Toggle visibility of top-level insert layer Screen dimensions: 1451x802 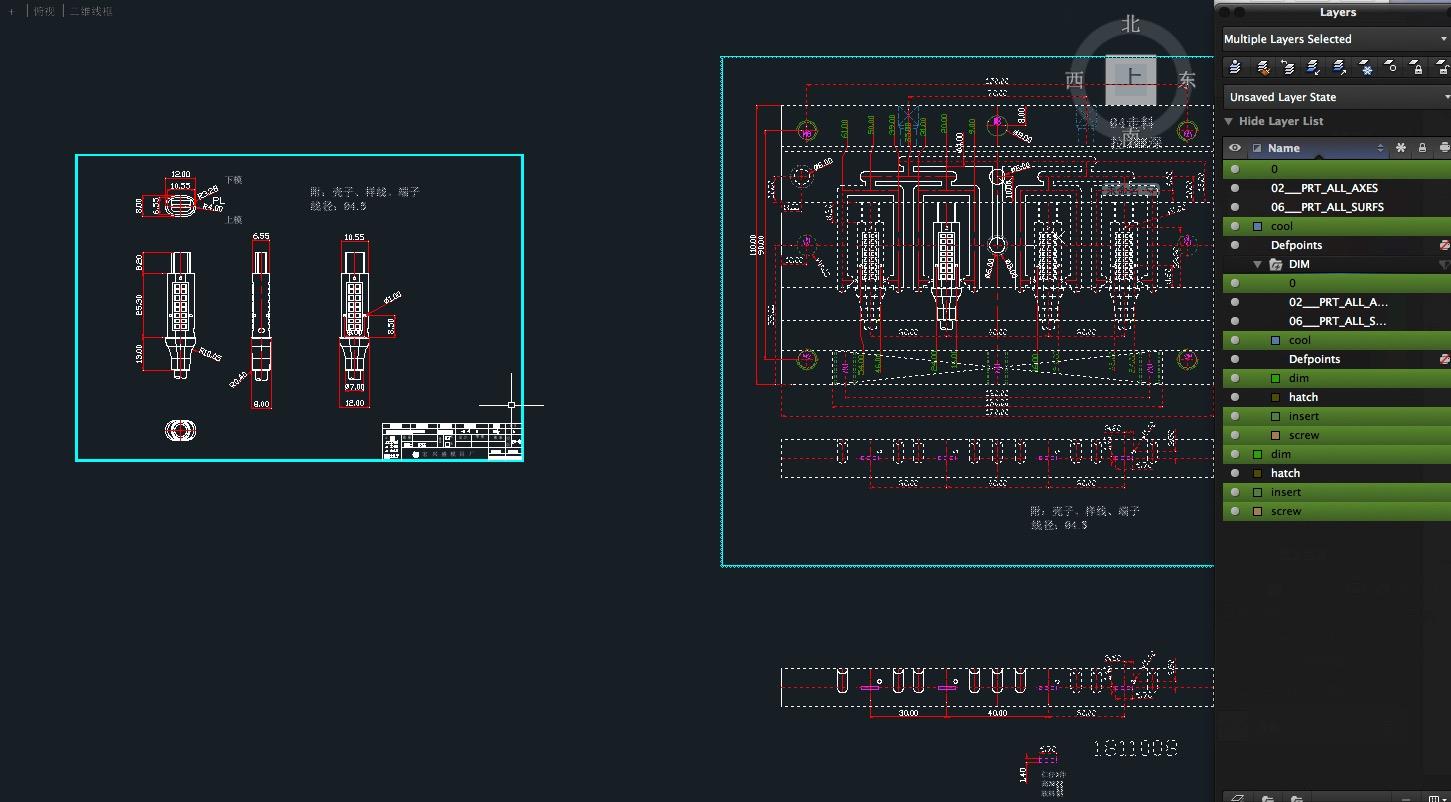(1235, 492)
